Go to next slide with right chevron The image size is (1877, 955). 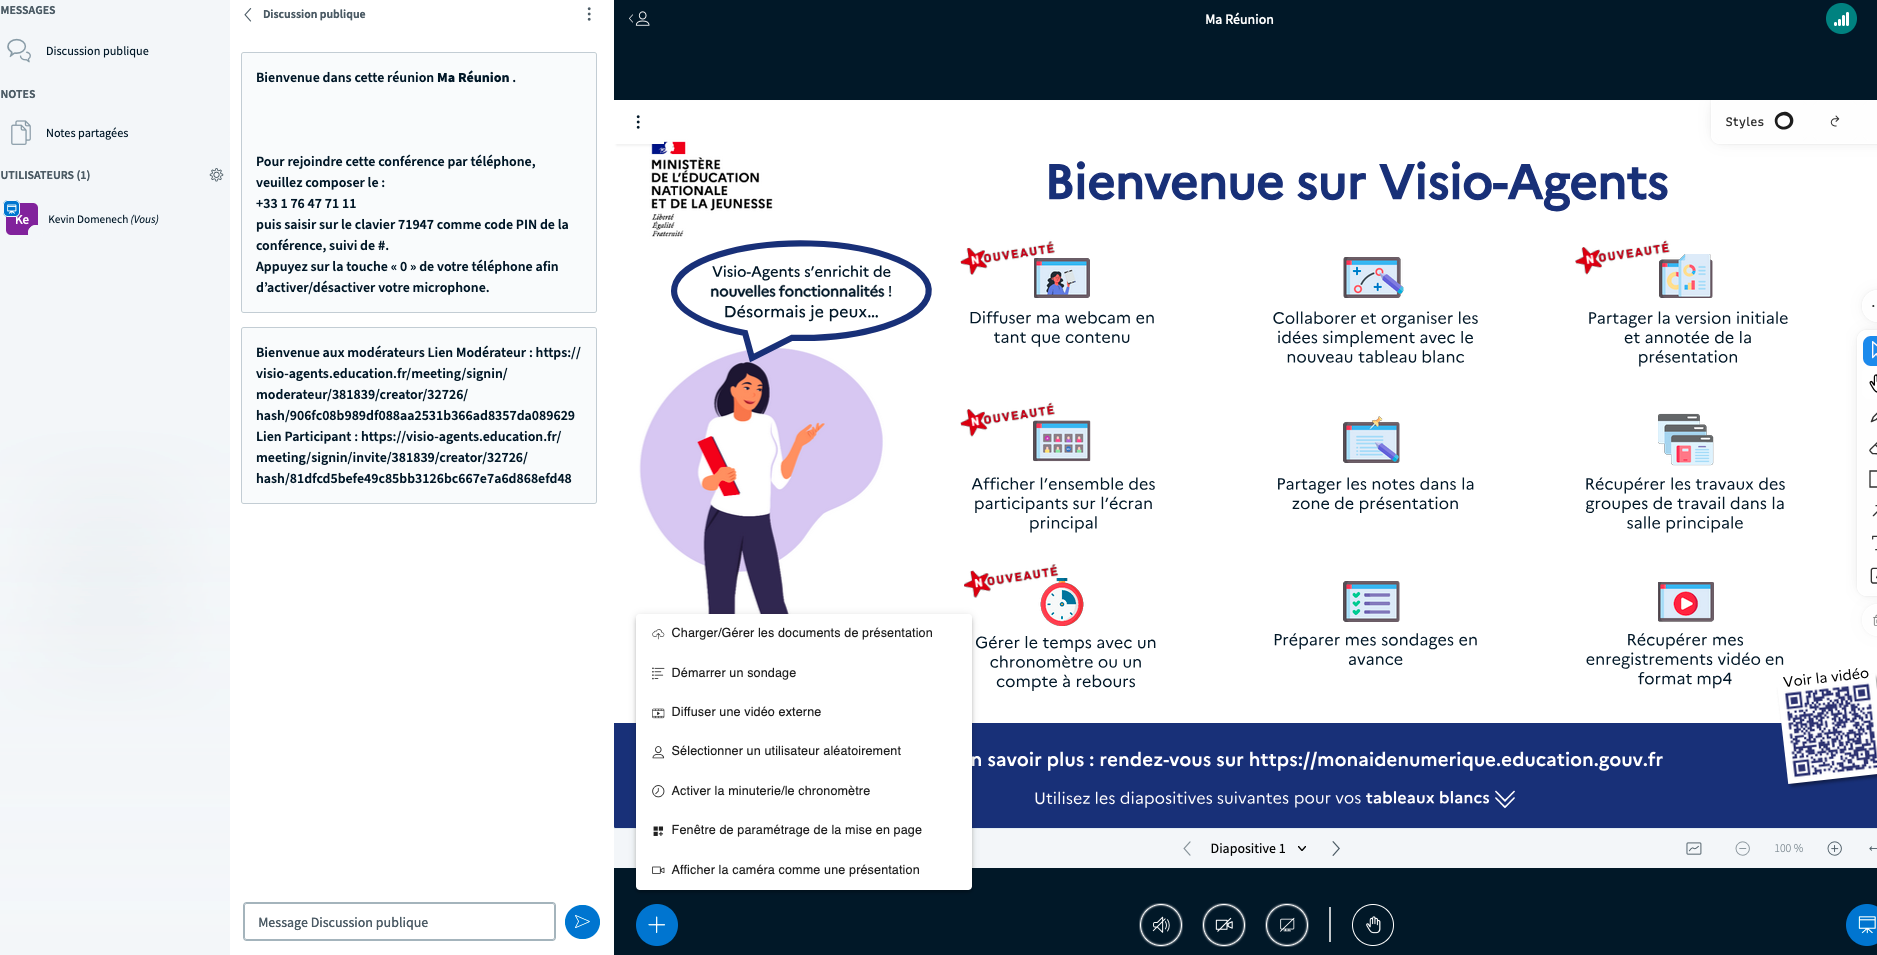pos(1336,848)
